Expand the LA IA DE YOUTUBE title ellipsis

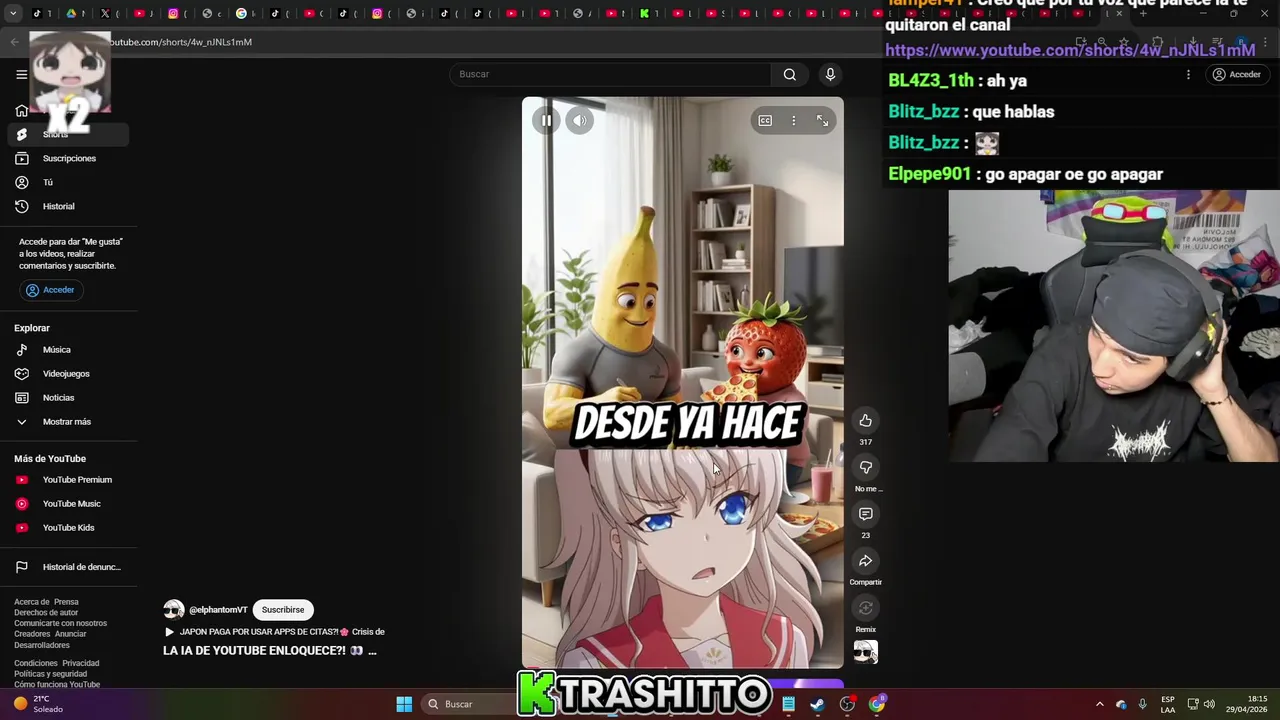click(x=372, y=651)
